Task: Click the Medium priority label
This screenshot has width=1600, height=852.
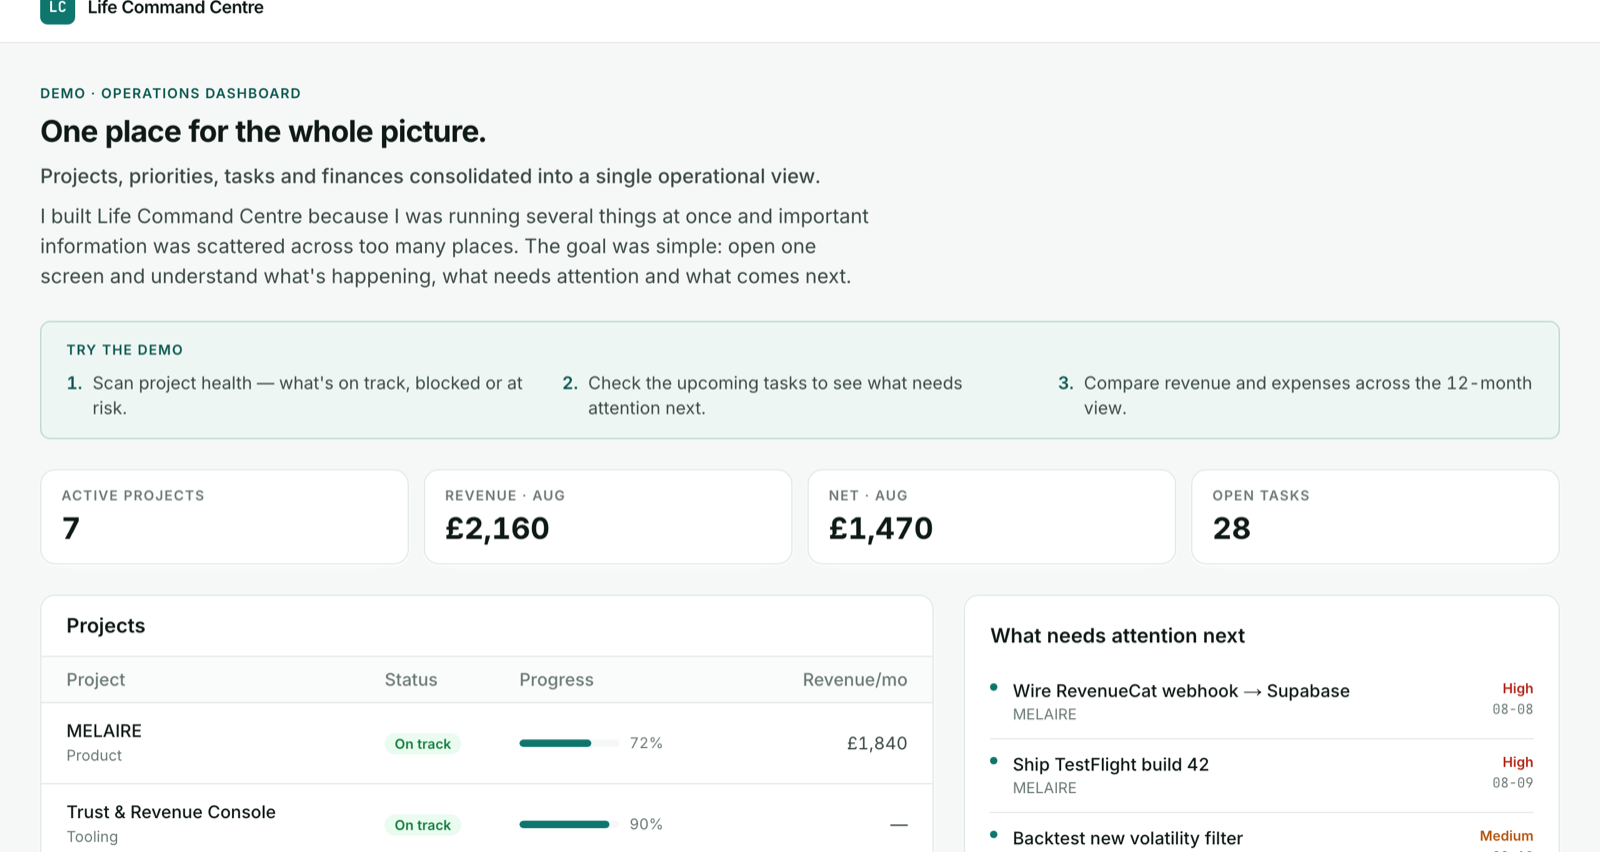Action: tap(1506, 836)
